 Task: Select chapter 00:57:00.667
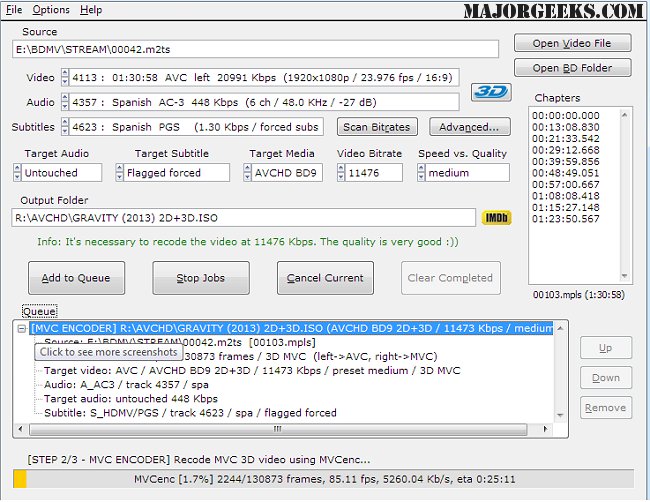pos(566,184)
